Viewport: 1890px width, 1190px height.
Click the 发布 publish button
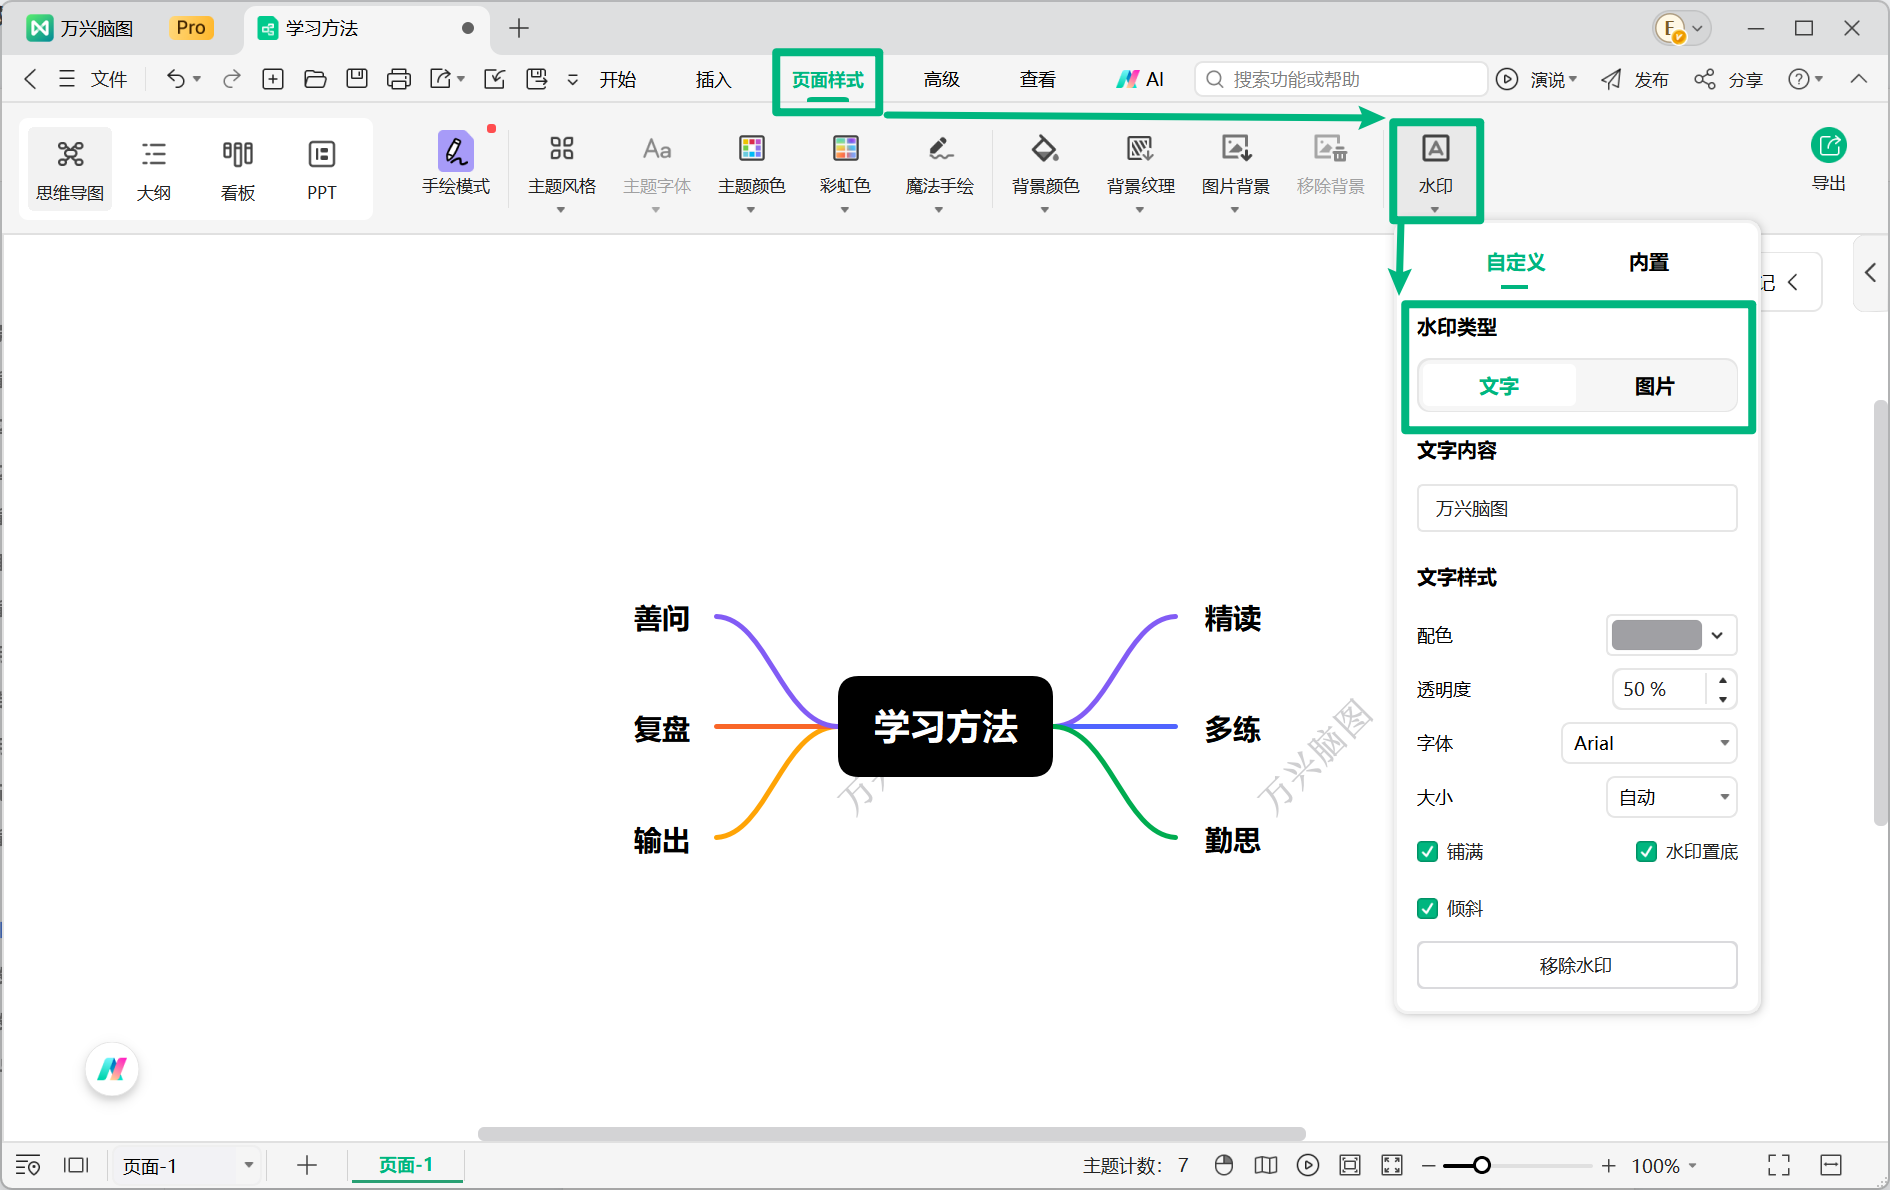1634,79
